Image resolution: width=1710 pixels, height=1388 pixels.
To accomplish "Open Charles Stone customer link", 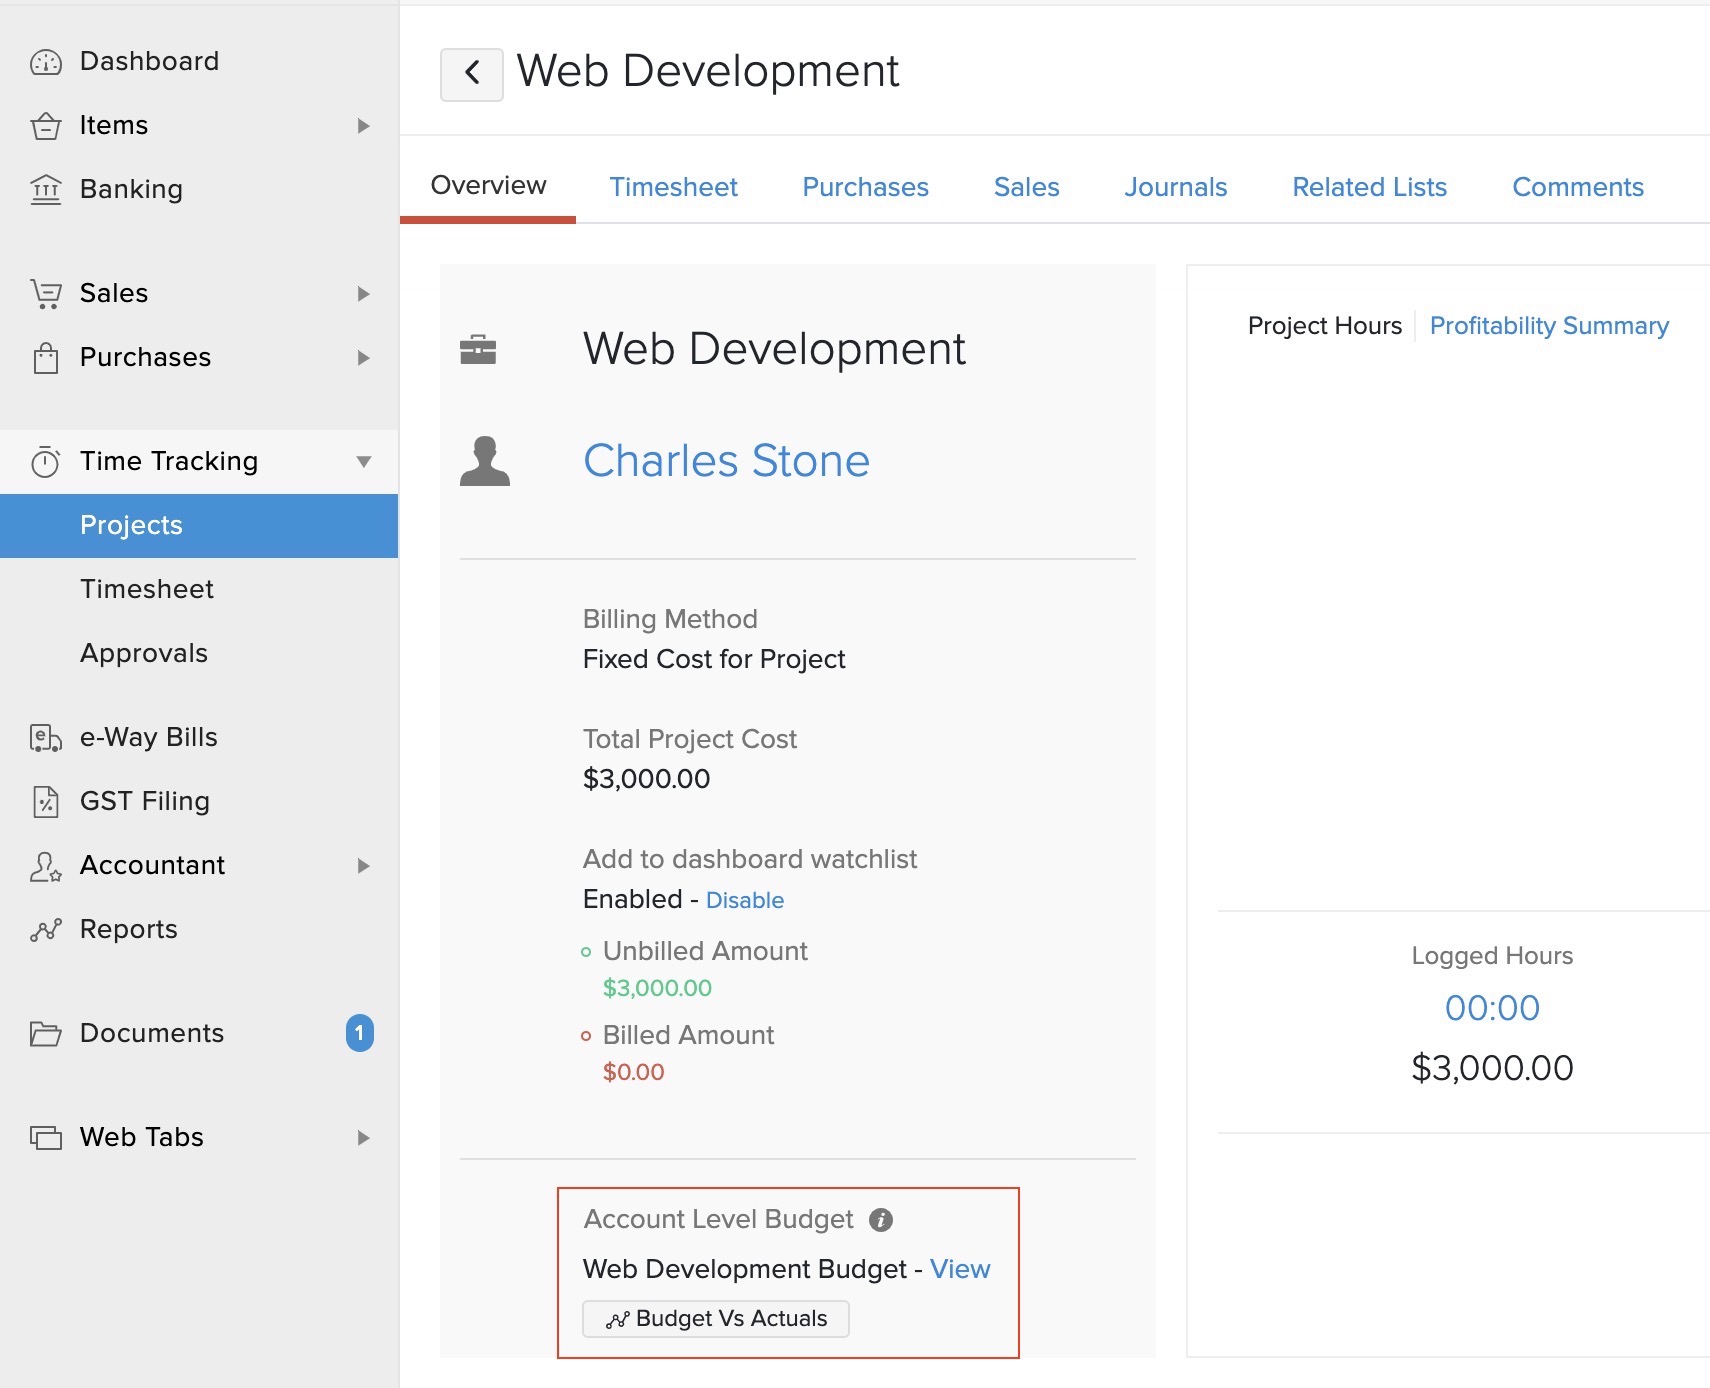I will click(x=726, y=461).
